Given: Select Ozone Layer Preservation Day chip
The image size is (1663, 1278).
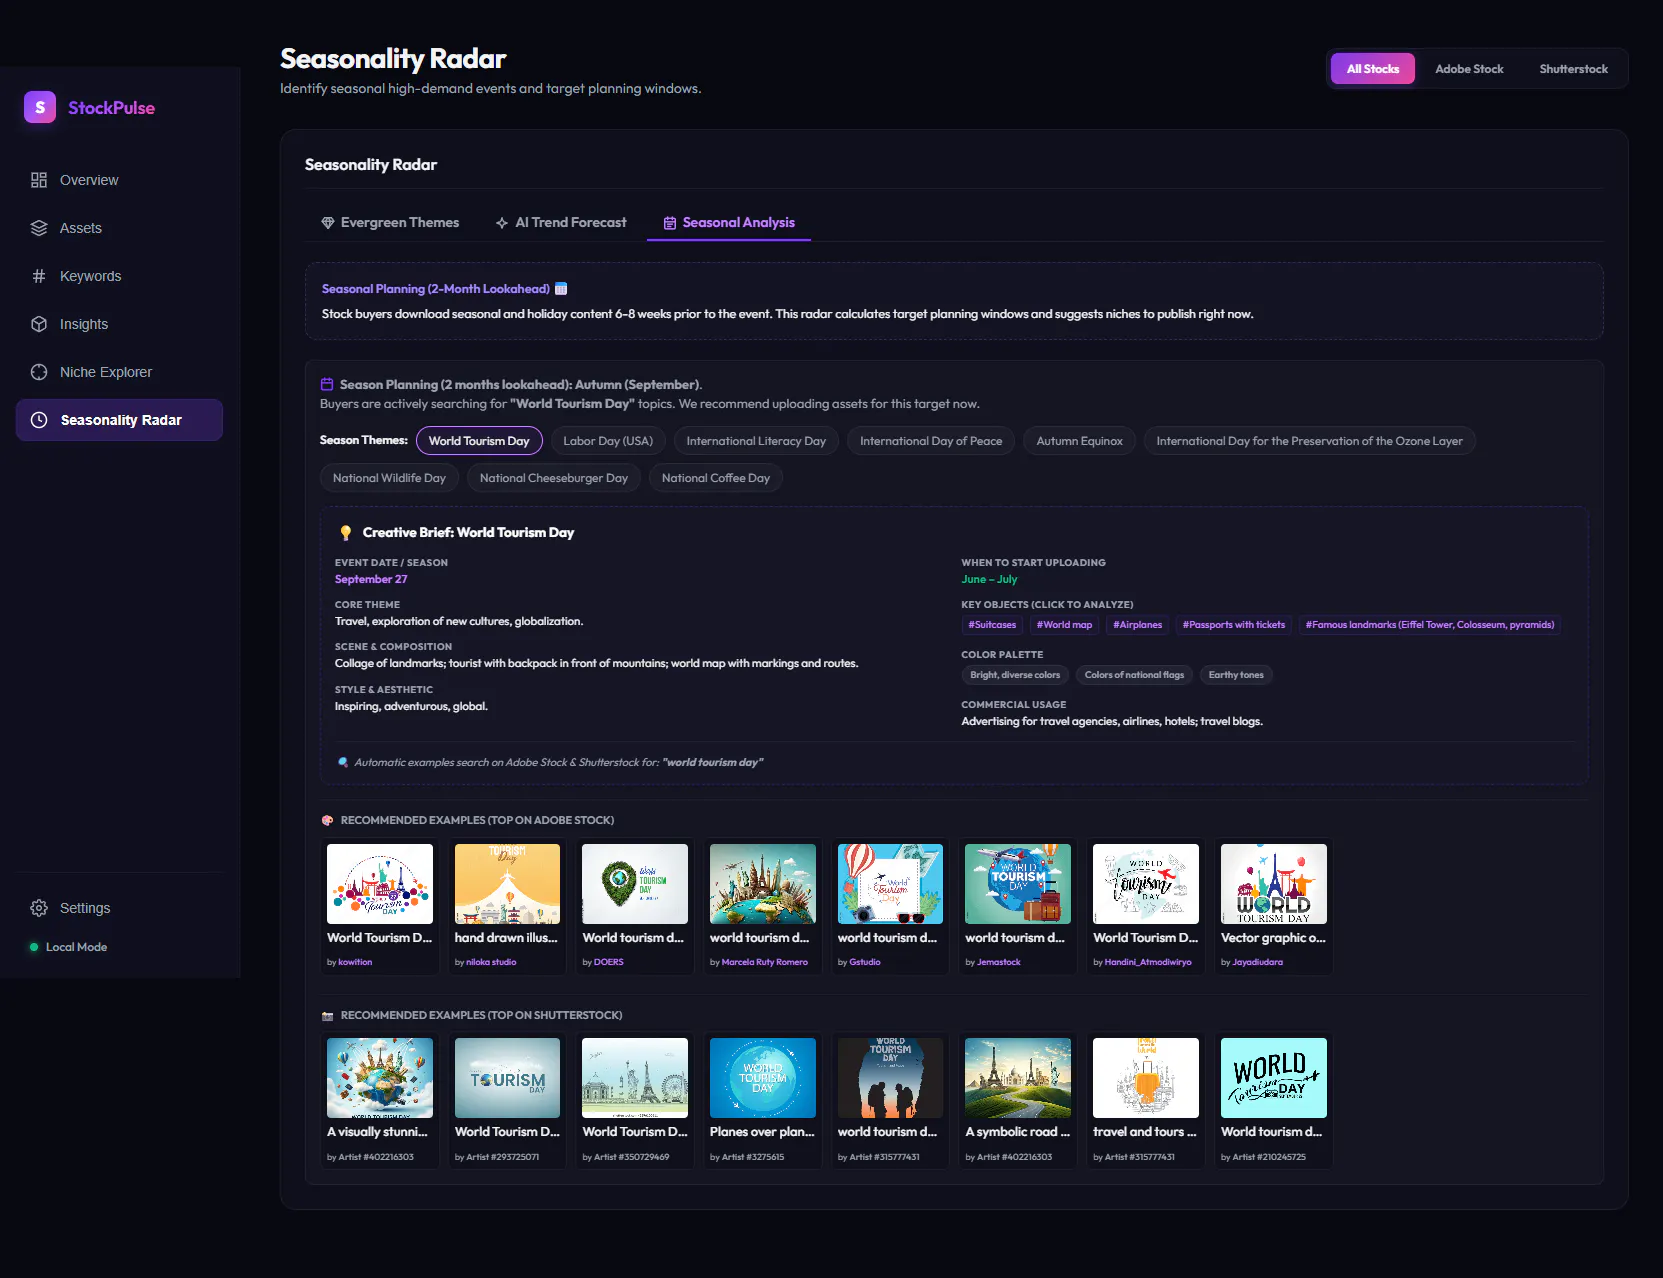Looking at the screenshot, I should pos(1309,441).
